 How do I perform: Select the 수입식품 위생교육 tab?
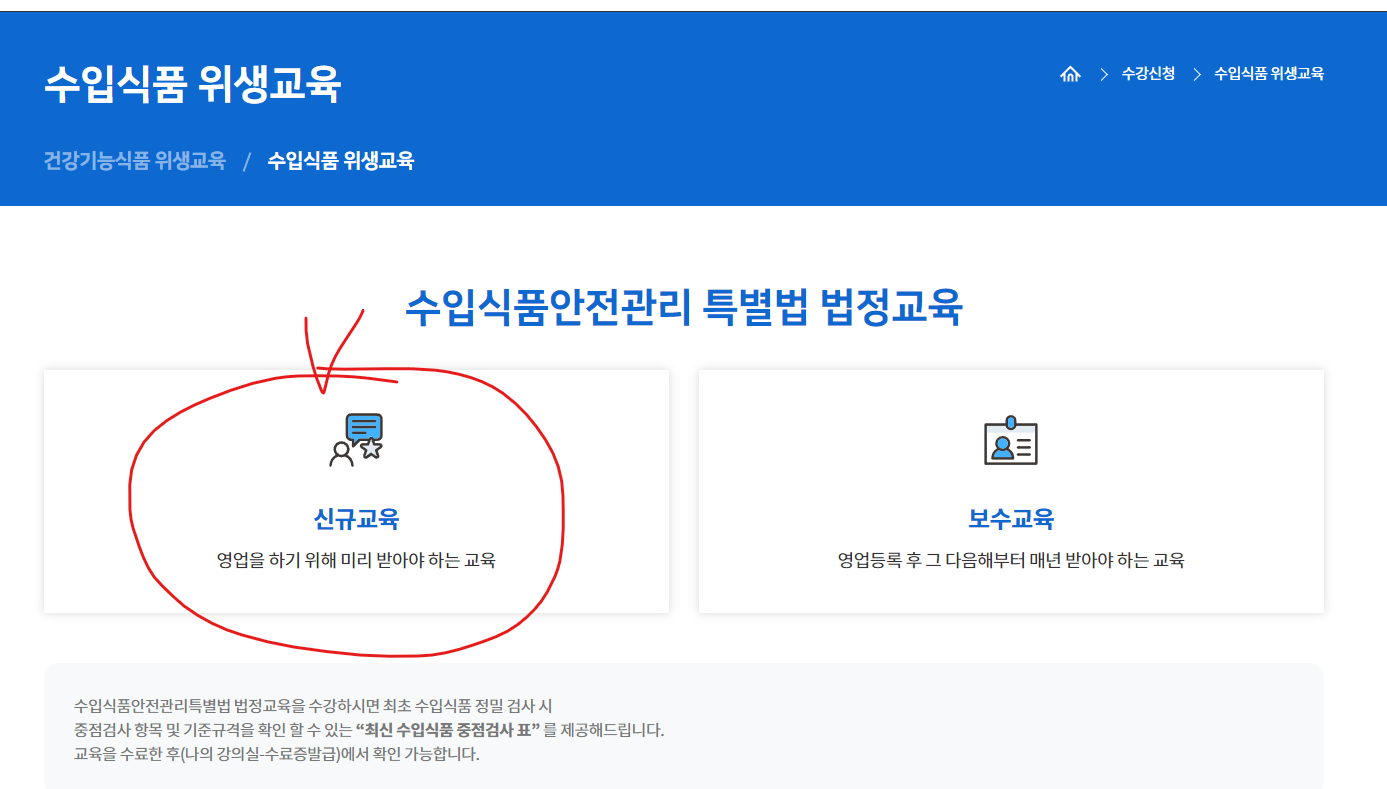341,160
